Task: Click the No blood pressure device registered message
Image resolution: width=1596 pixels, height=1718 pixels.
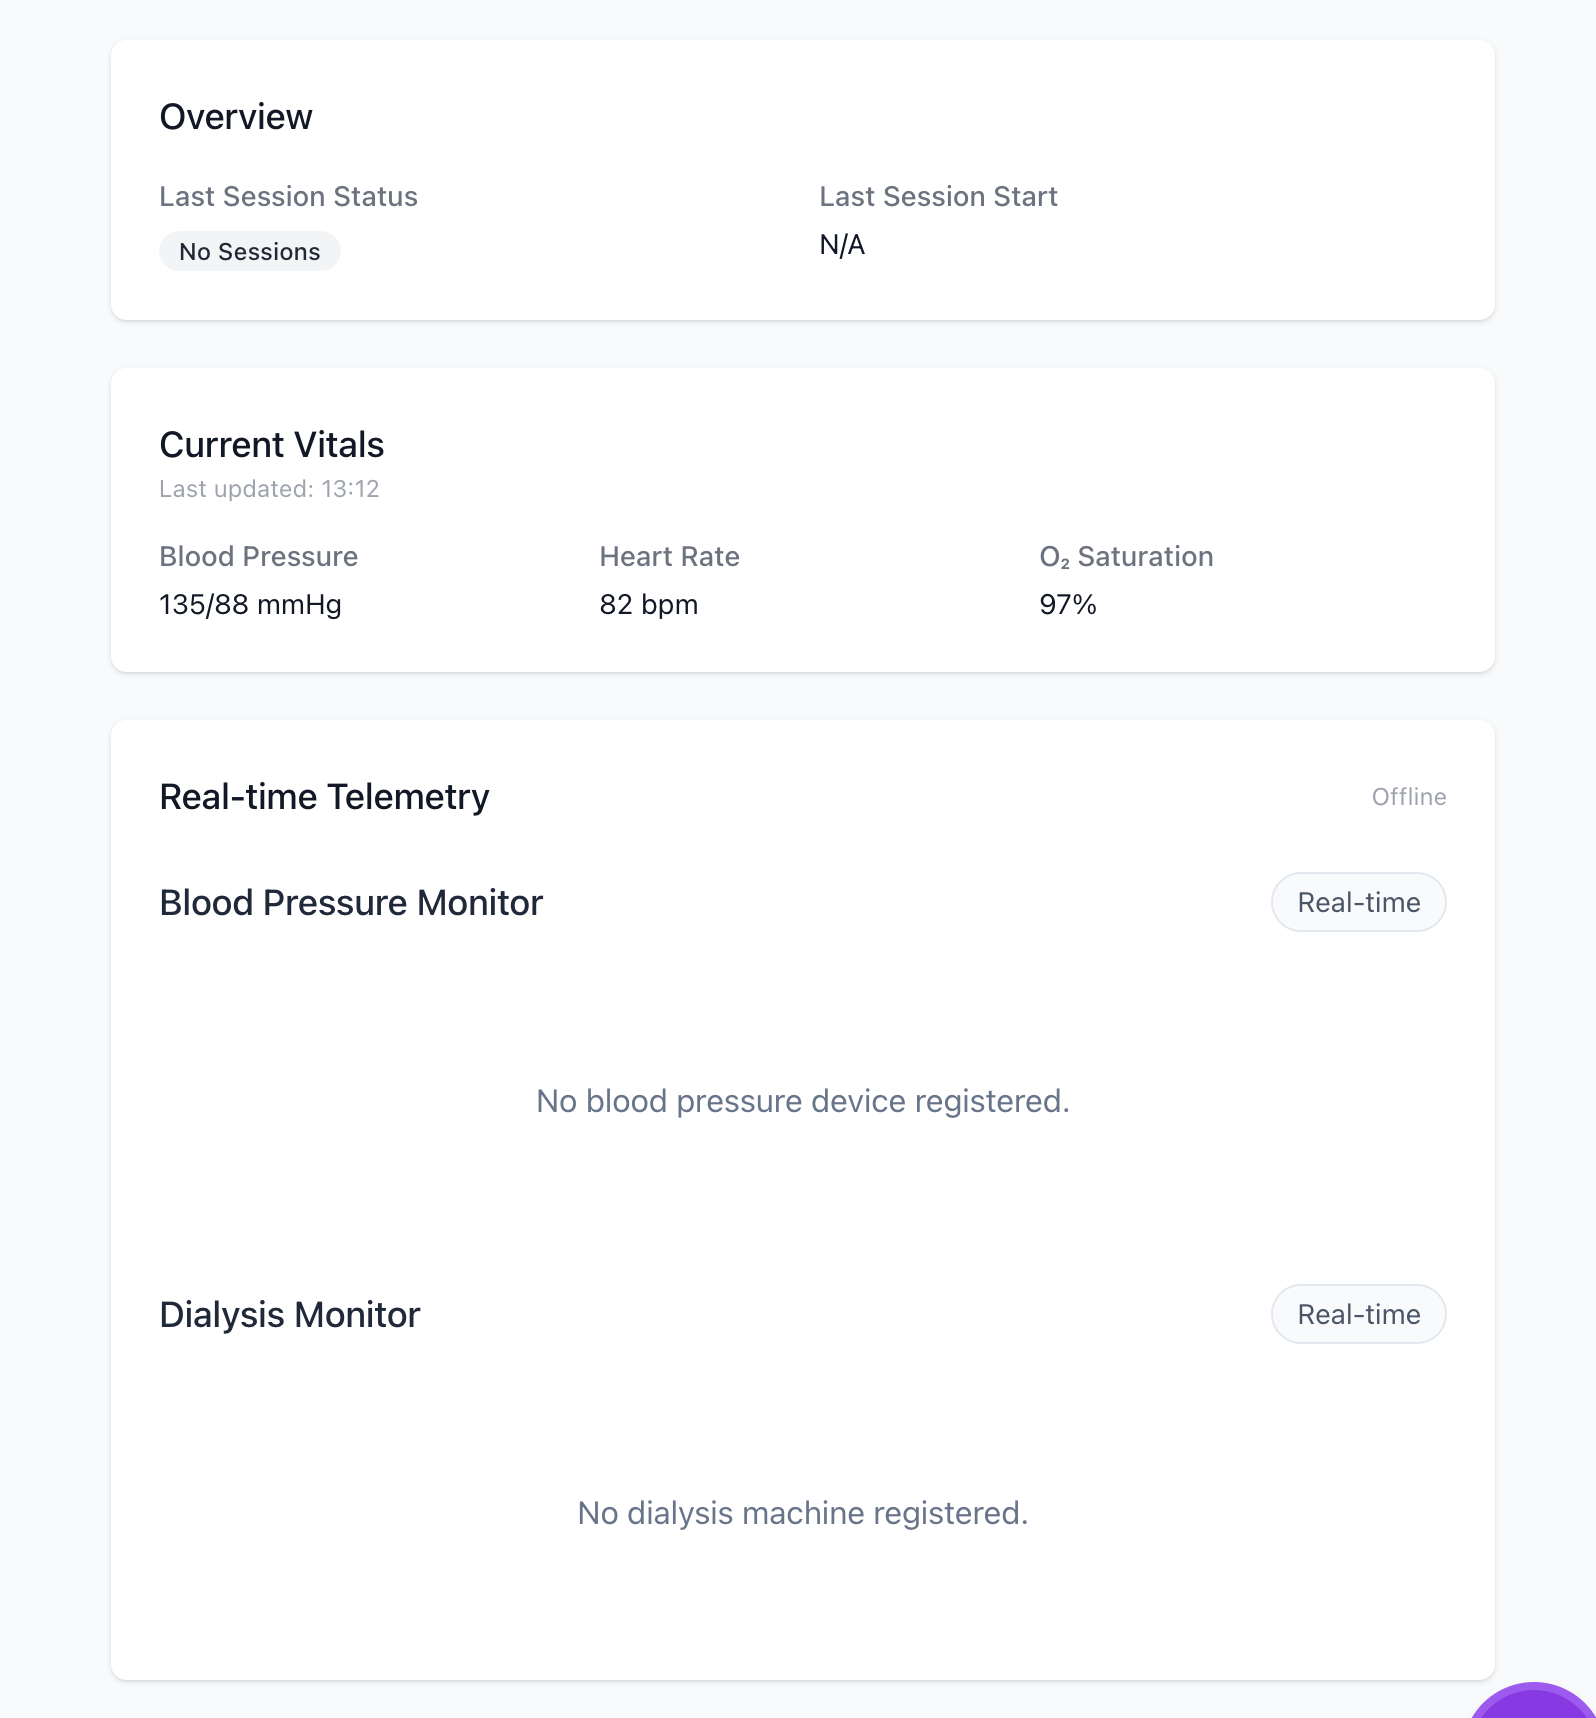Action: coord(802,1101)
